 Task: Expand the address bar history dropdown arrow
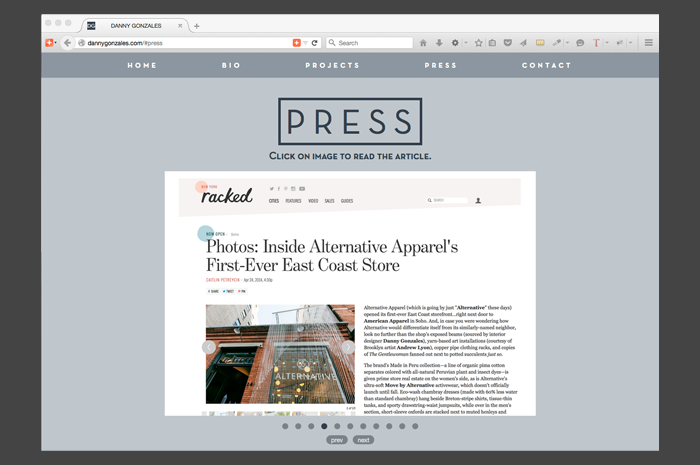click(x=306, y=43)
